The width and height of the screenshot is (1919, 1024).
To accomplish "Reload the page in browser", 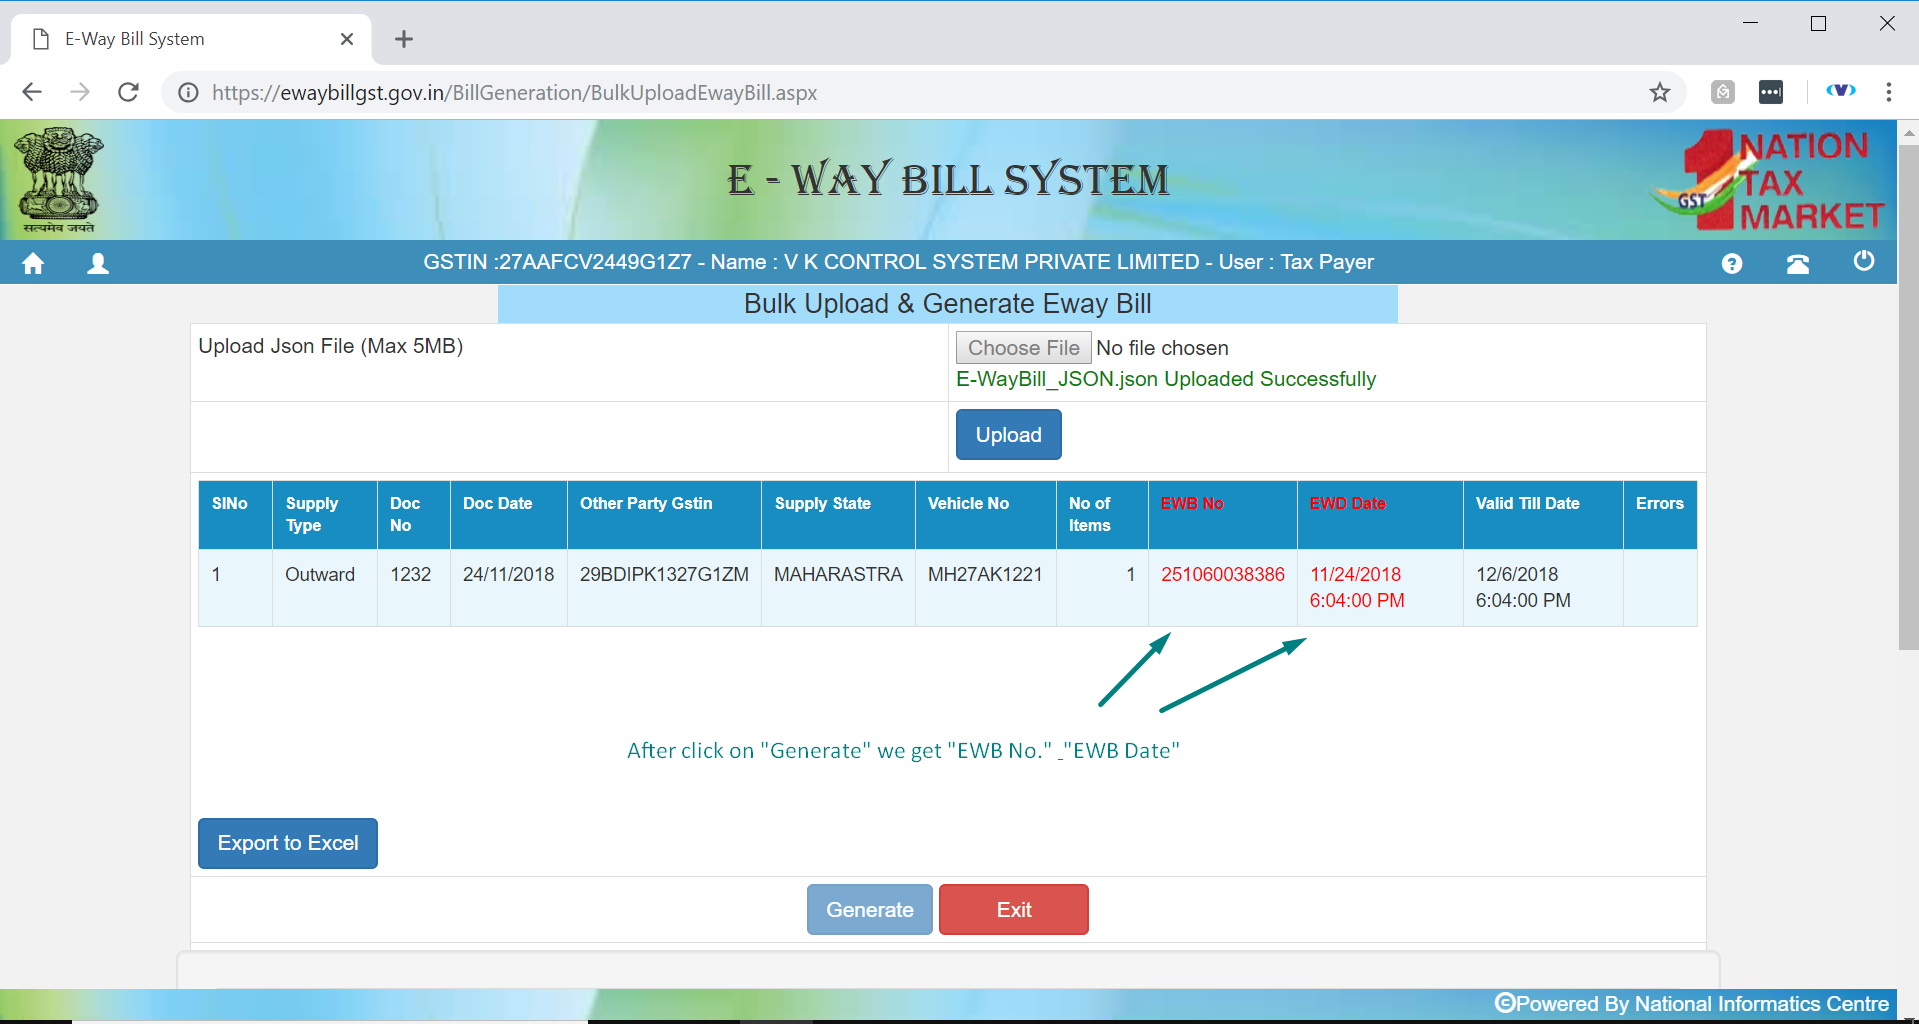I will 128,93.
